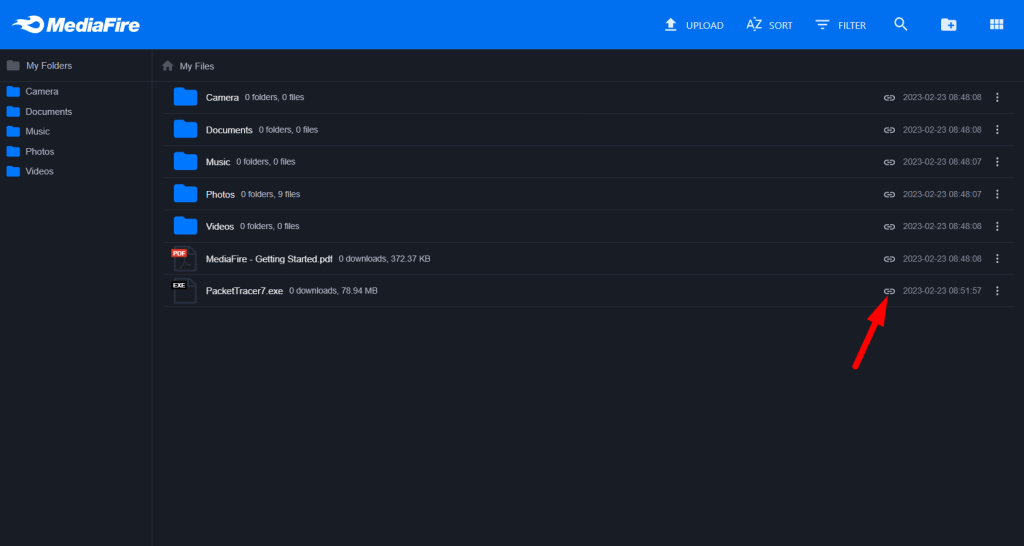Viewport: 1024px width, 546px height.
Task: Open the three-dot menu for Photos
Action: point(997,195)
